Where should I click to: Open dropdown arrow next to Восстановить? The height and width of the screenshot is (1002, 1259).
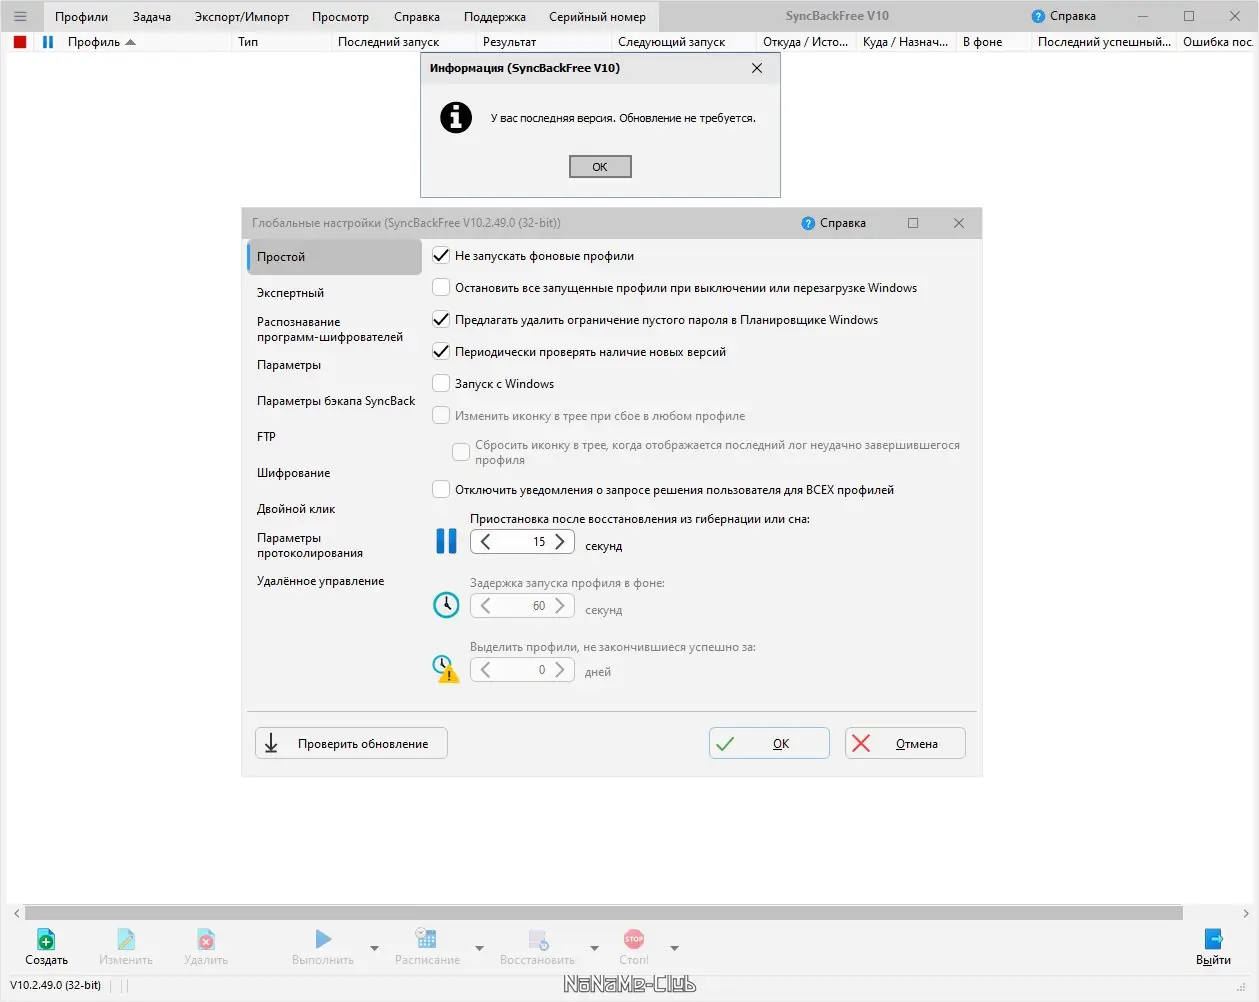coord(594,948)
